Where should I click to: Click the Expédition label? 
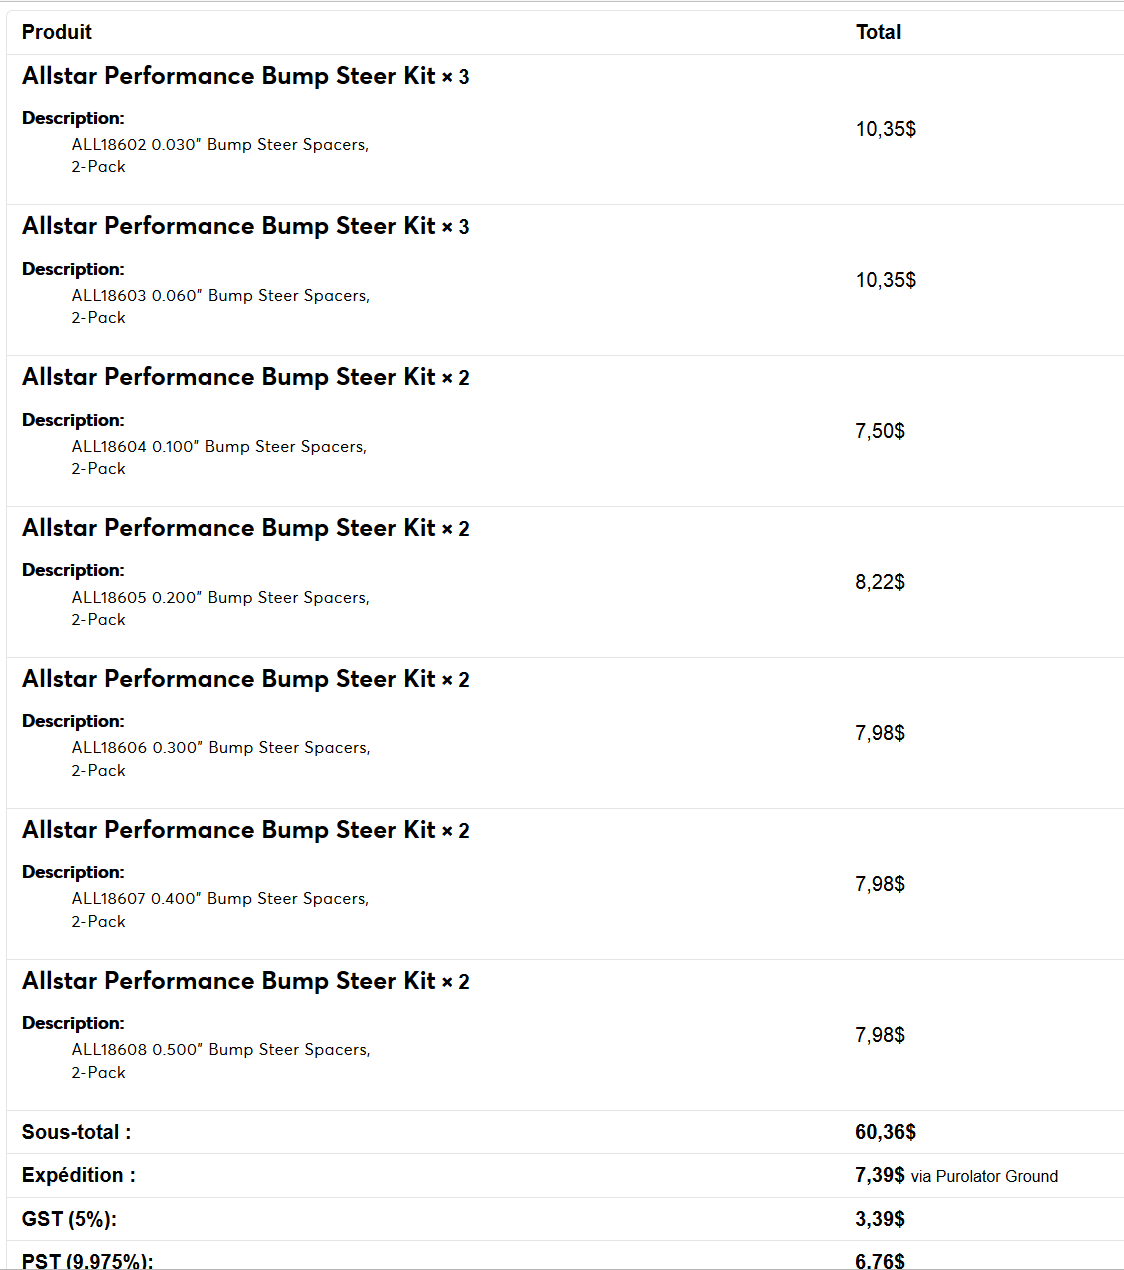79,1175
